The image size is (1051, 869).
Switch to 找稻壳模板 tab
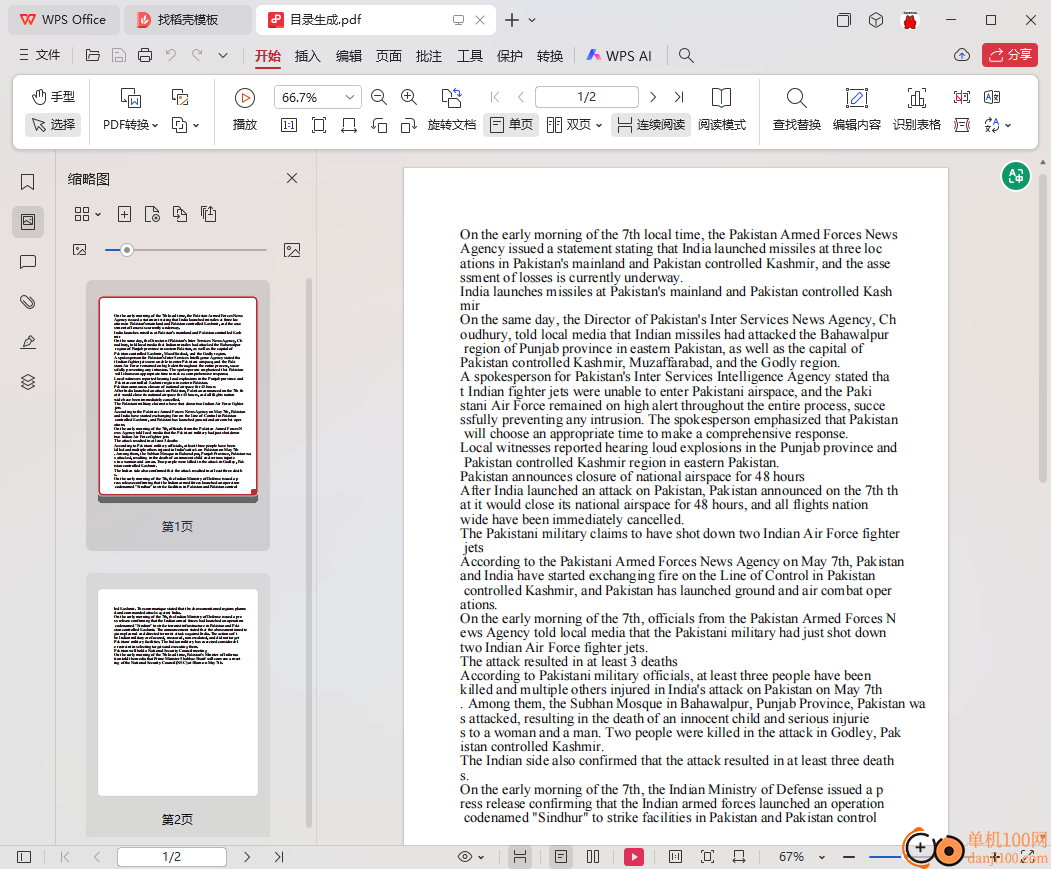(187, 20)
